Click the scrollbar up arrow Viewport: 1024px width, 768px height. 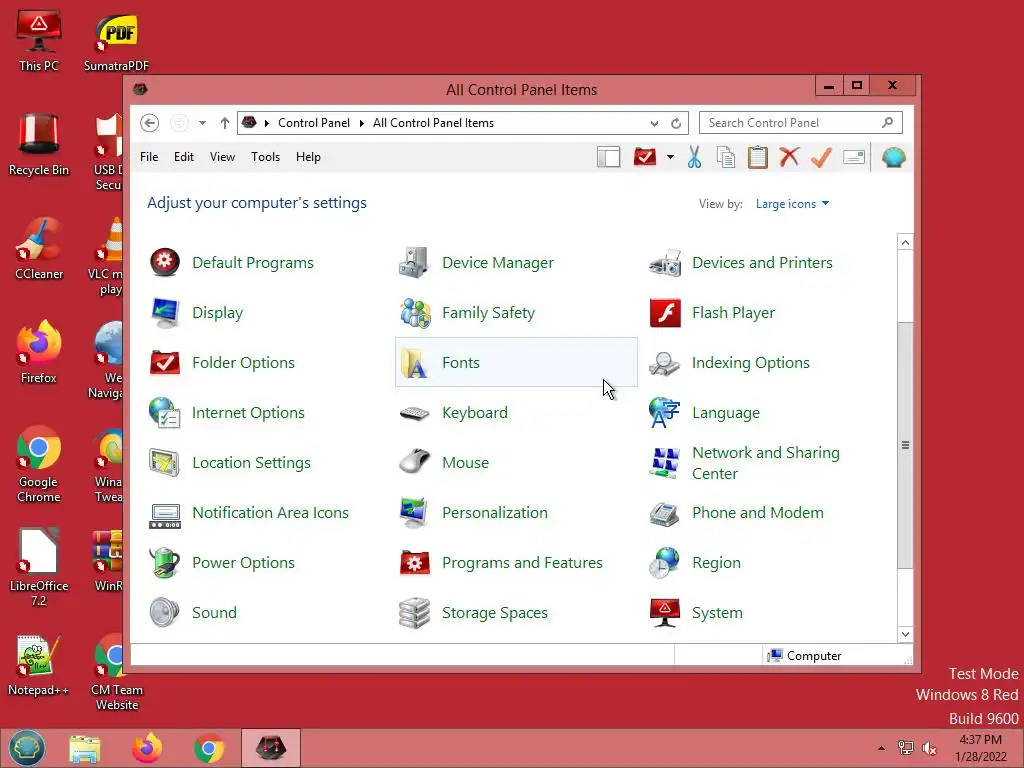click(905, 242)
